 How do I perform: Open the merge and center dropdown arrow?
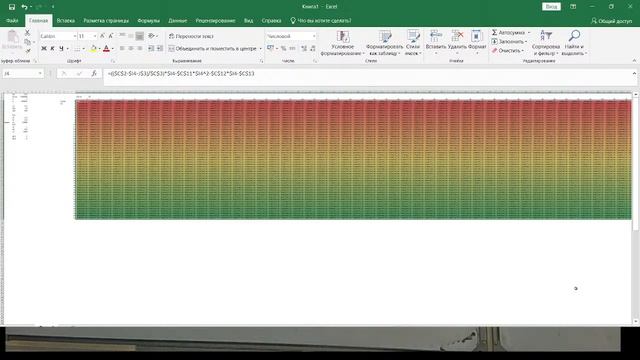(260, 49)
